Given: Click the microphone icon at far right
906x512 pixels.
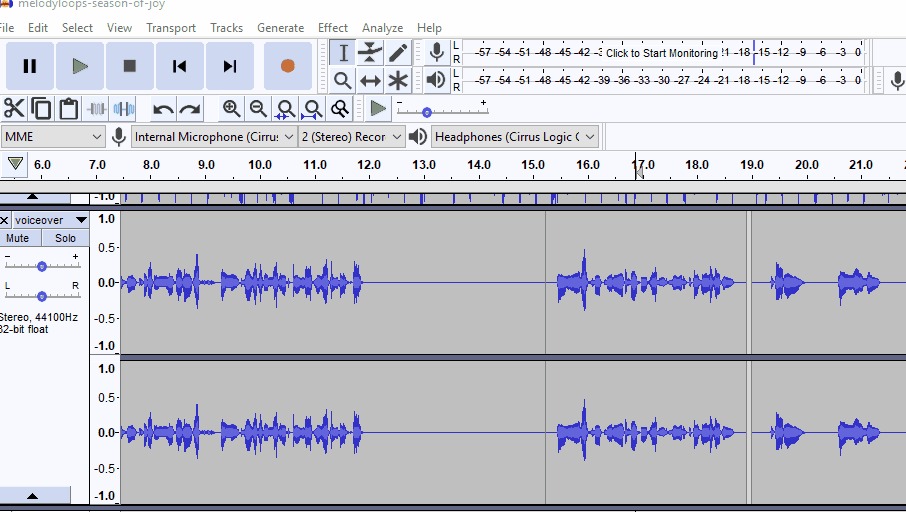Looking at the screenshot, I should 897,80.
